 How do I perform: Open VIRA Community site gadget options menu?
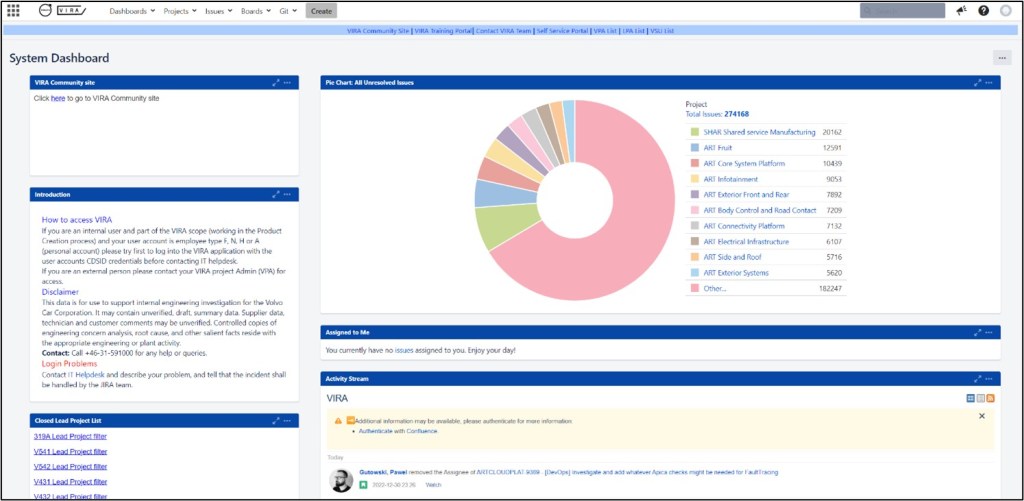287,83
